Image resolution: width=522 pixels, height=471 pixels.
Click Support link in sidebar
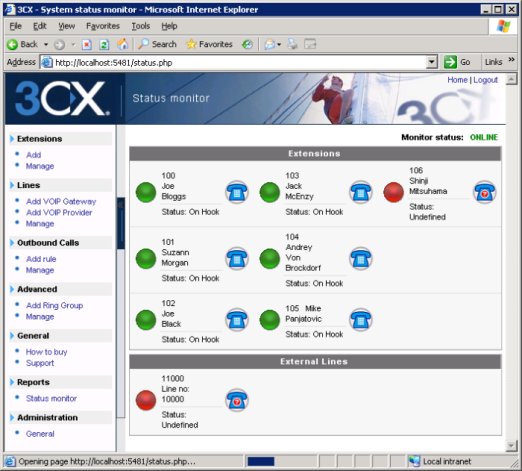40,363
